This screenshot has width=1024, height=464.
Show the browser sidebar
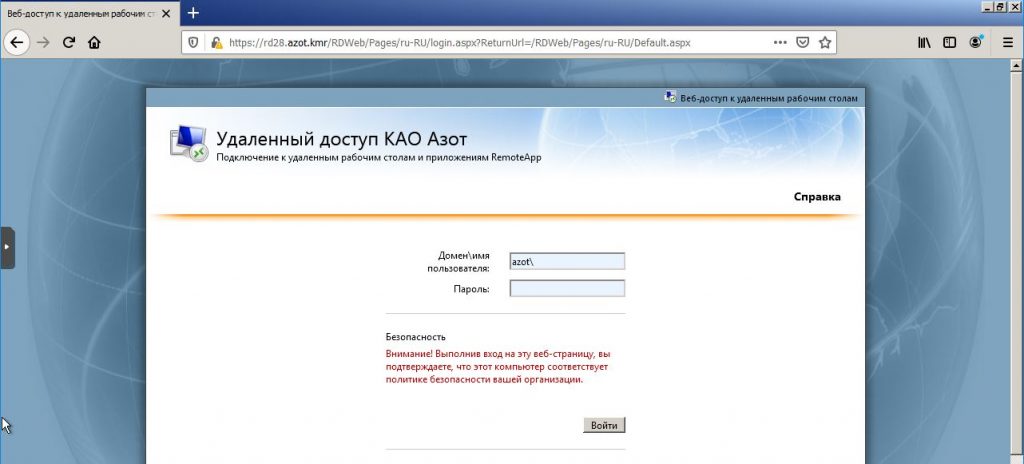point(950,42)
